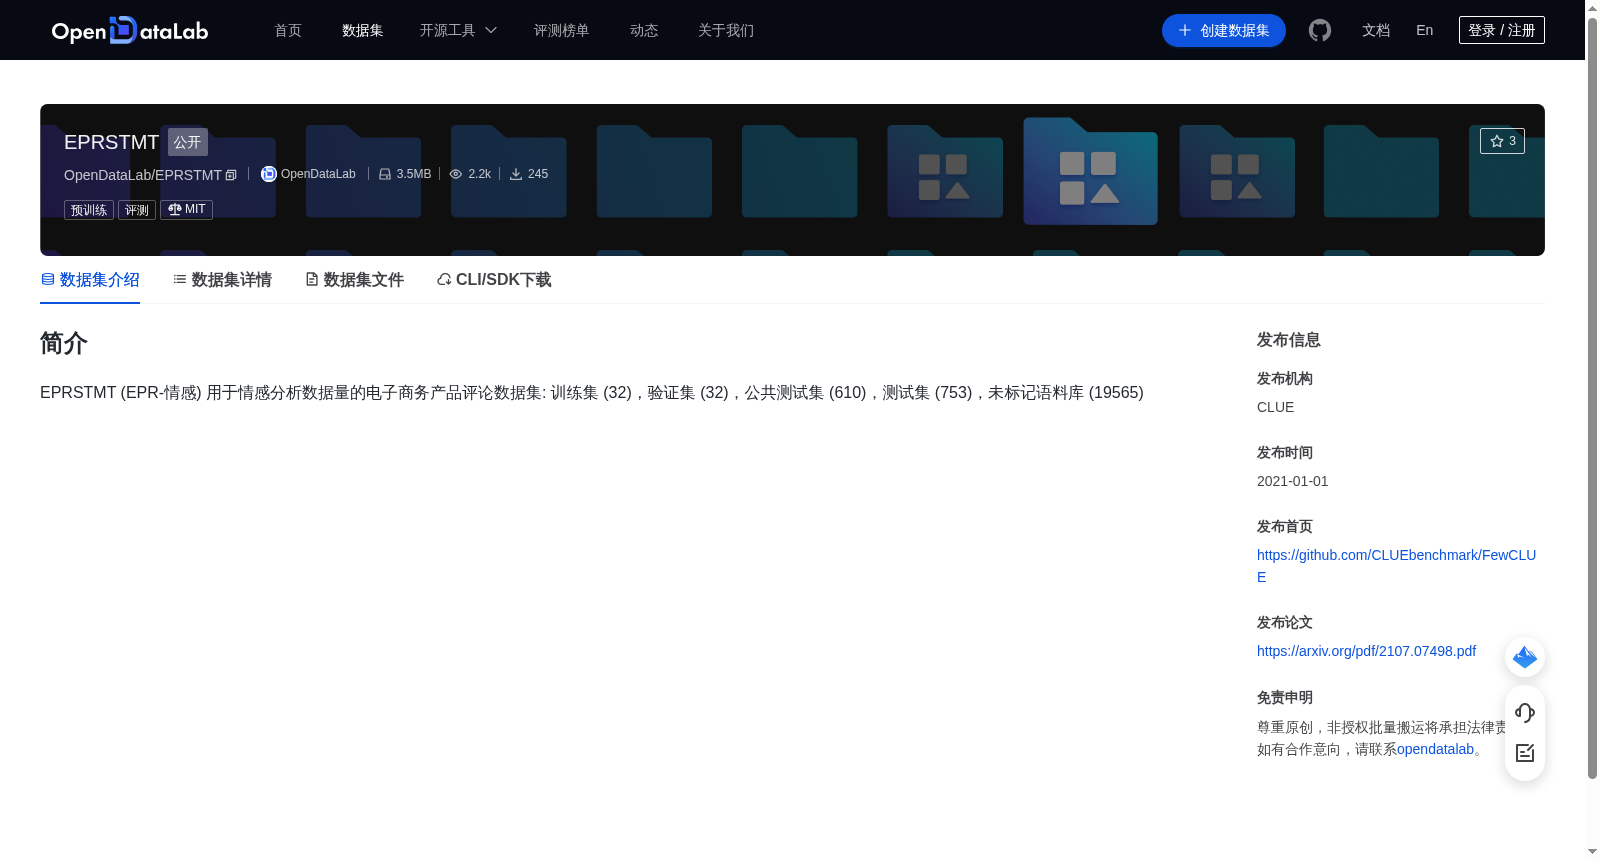Click the MIT license tag

pos(186,210)
